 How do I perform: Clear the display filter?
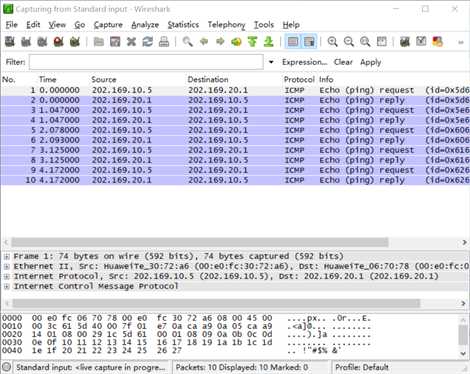[x=343, y=62]
